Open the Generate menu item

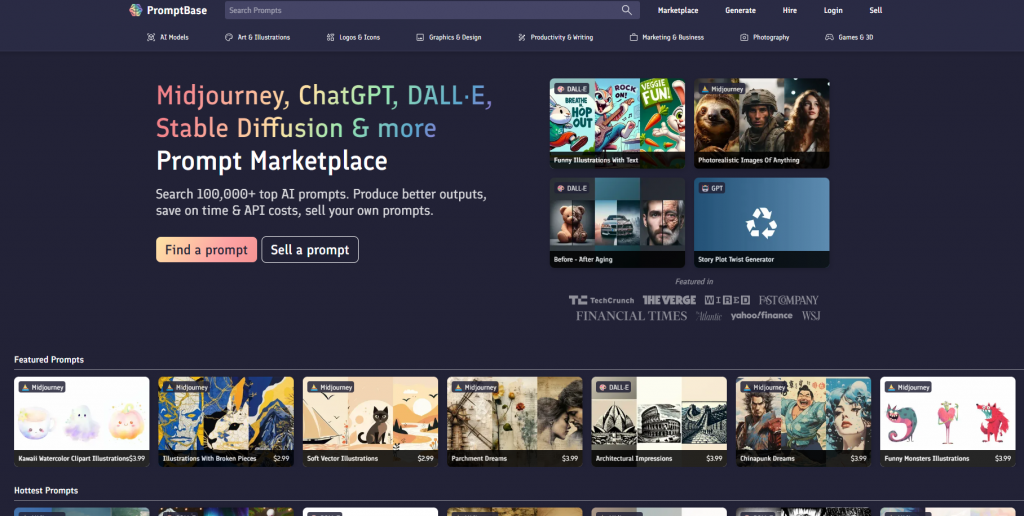pos(741,10)
